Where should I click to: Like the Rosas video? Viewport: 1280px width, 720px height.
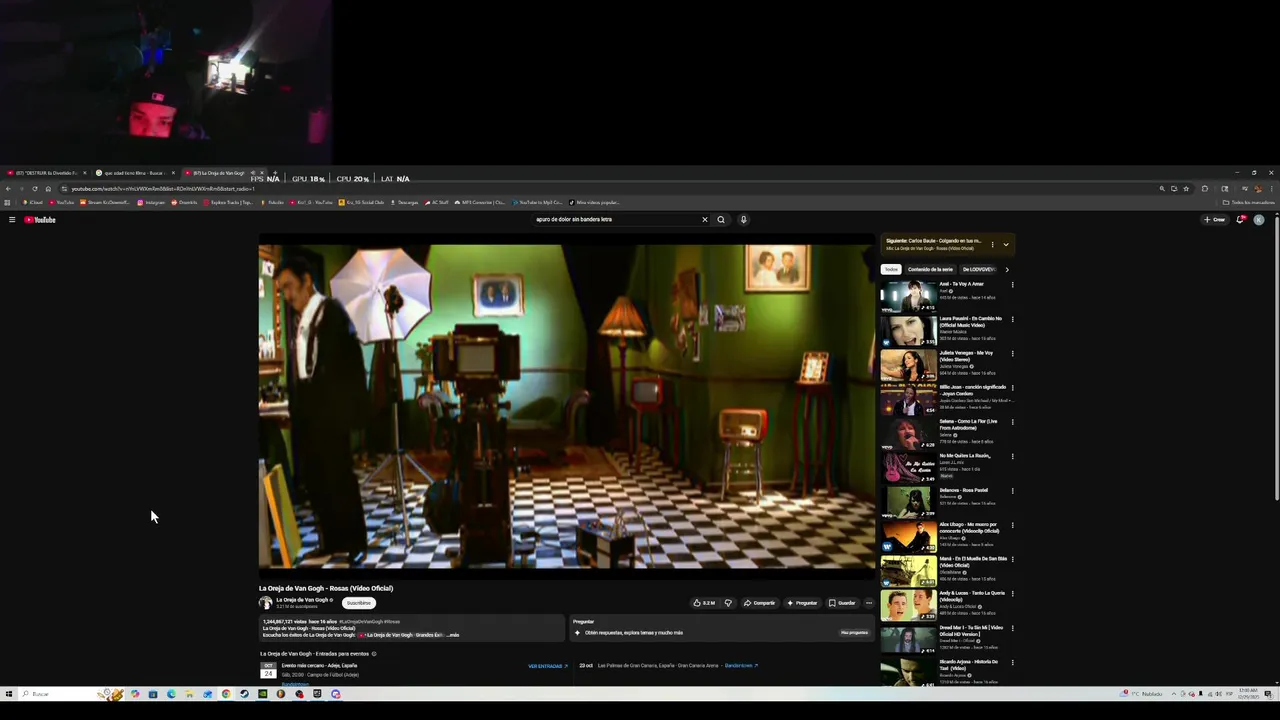(x=704, y=603)
